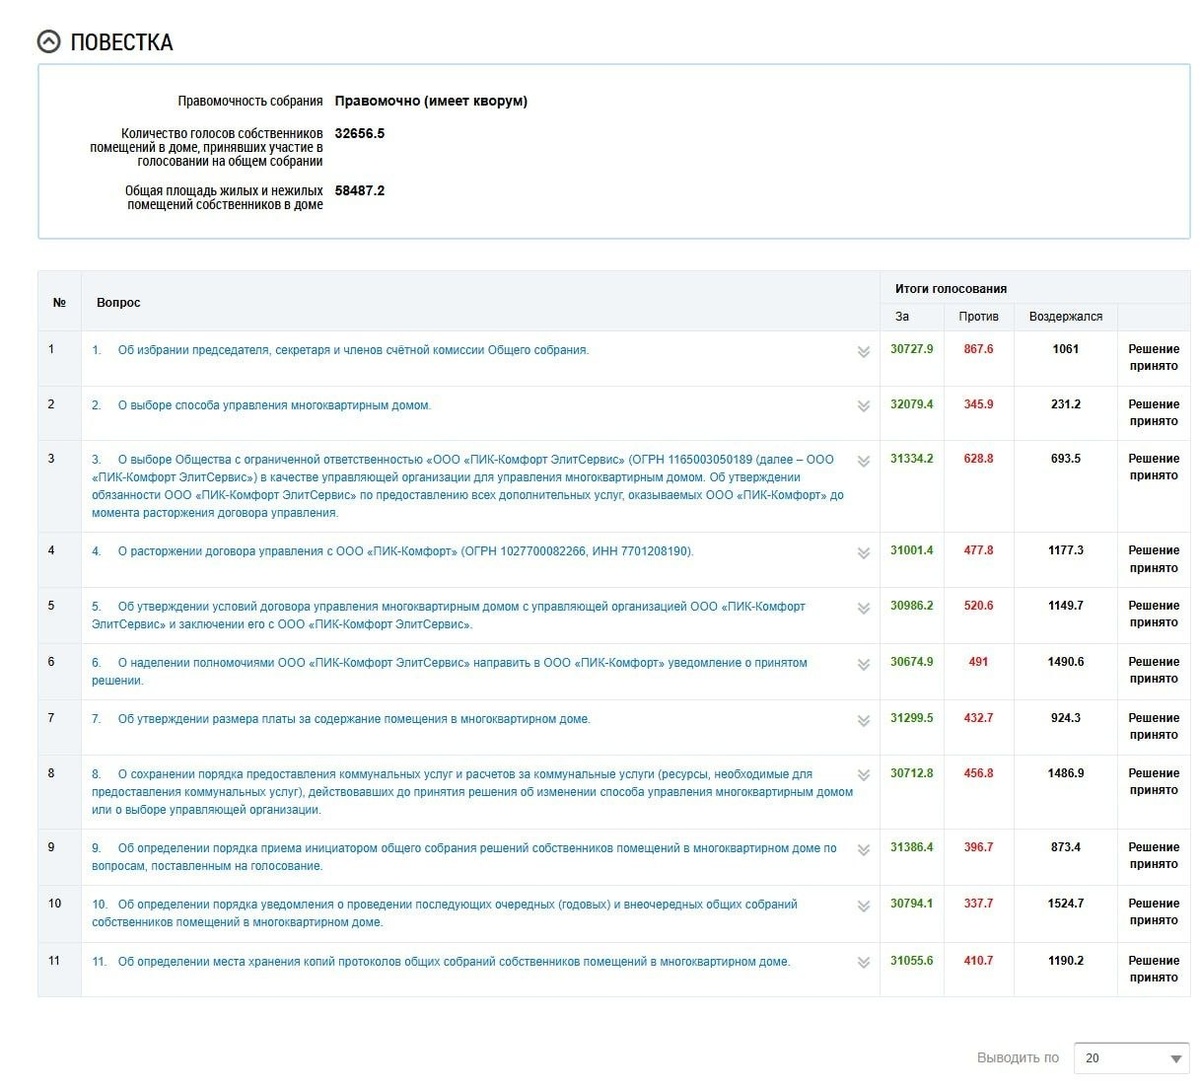Image resolution: width=1200 pixels, height=1089 pixels.
Task: Expand double-chevron icon on question 11 row
Action: coord(863,963)
